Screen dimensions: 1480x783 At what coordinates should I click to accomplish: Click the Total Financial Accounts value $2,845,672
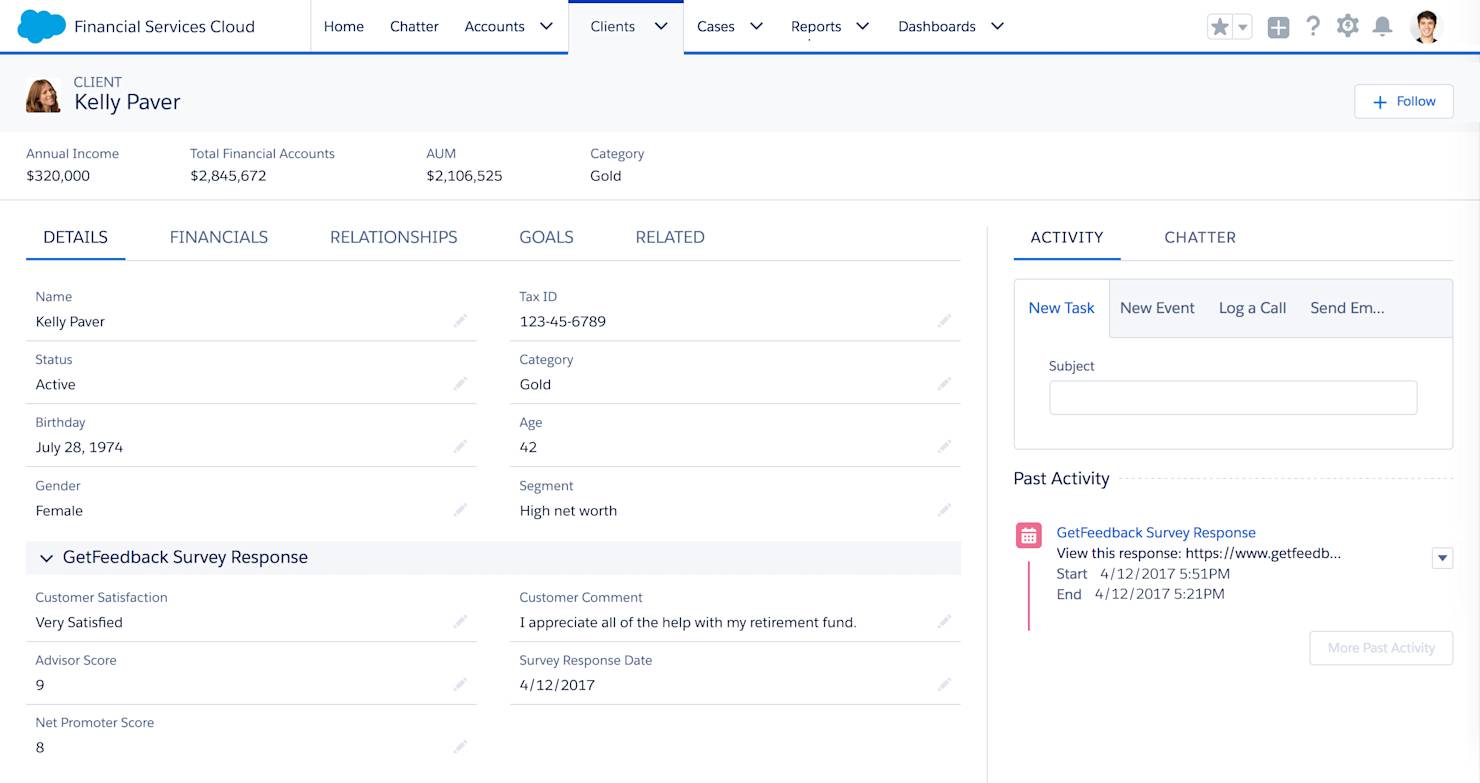click(x=228, y=176)
